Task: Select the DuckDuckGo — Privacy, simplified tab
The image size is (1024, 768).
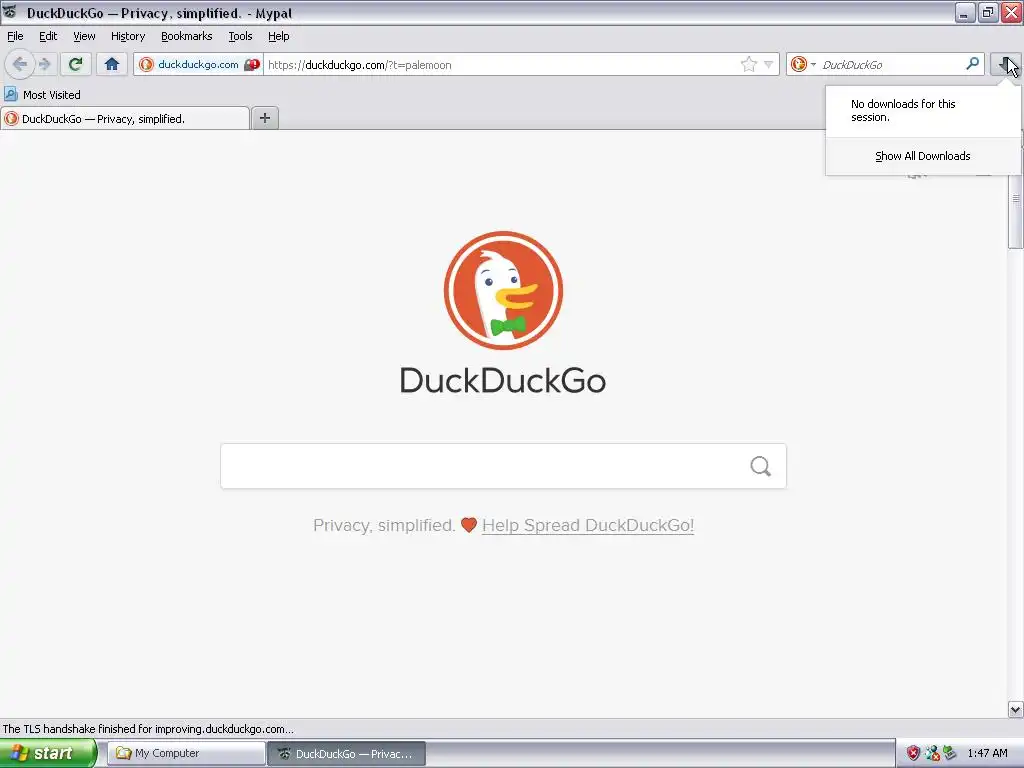Action: 125,118
